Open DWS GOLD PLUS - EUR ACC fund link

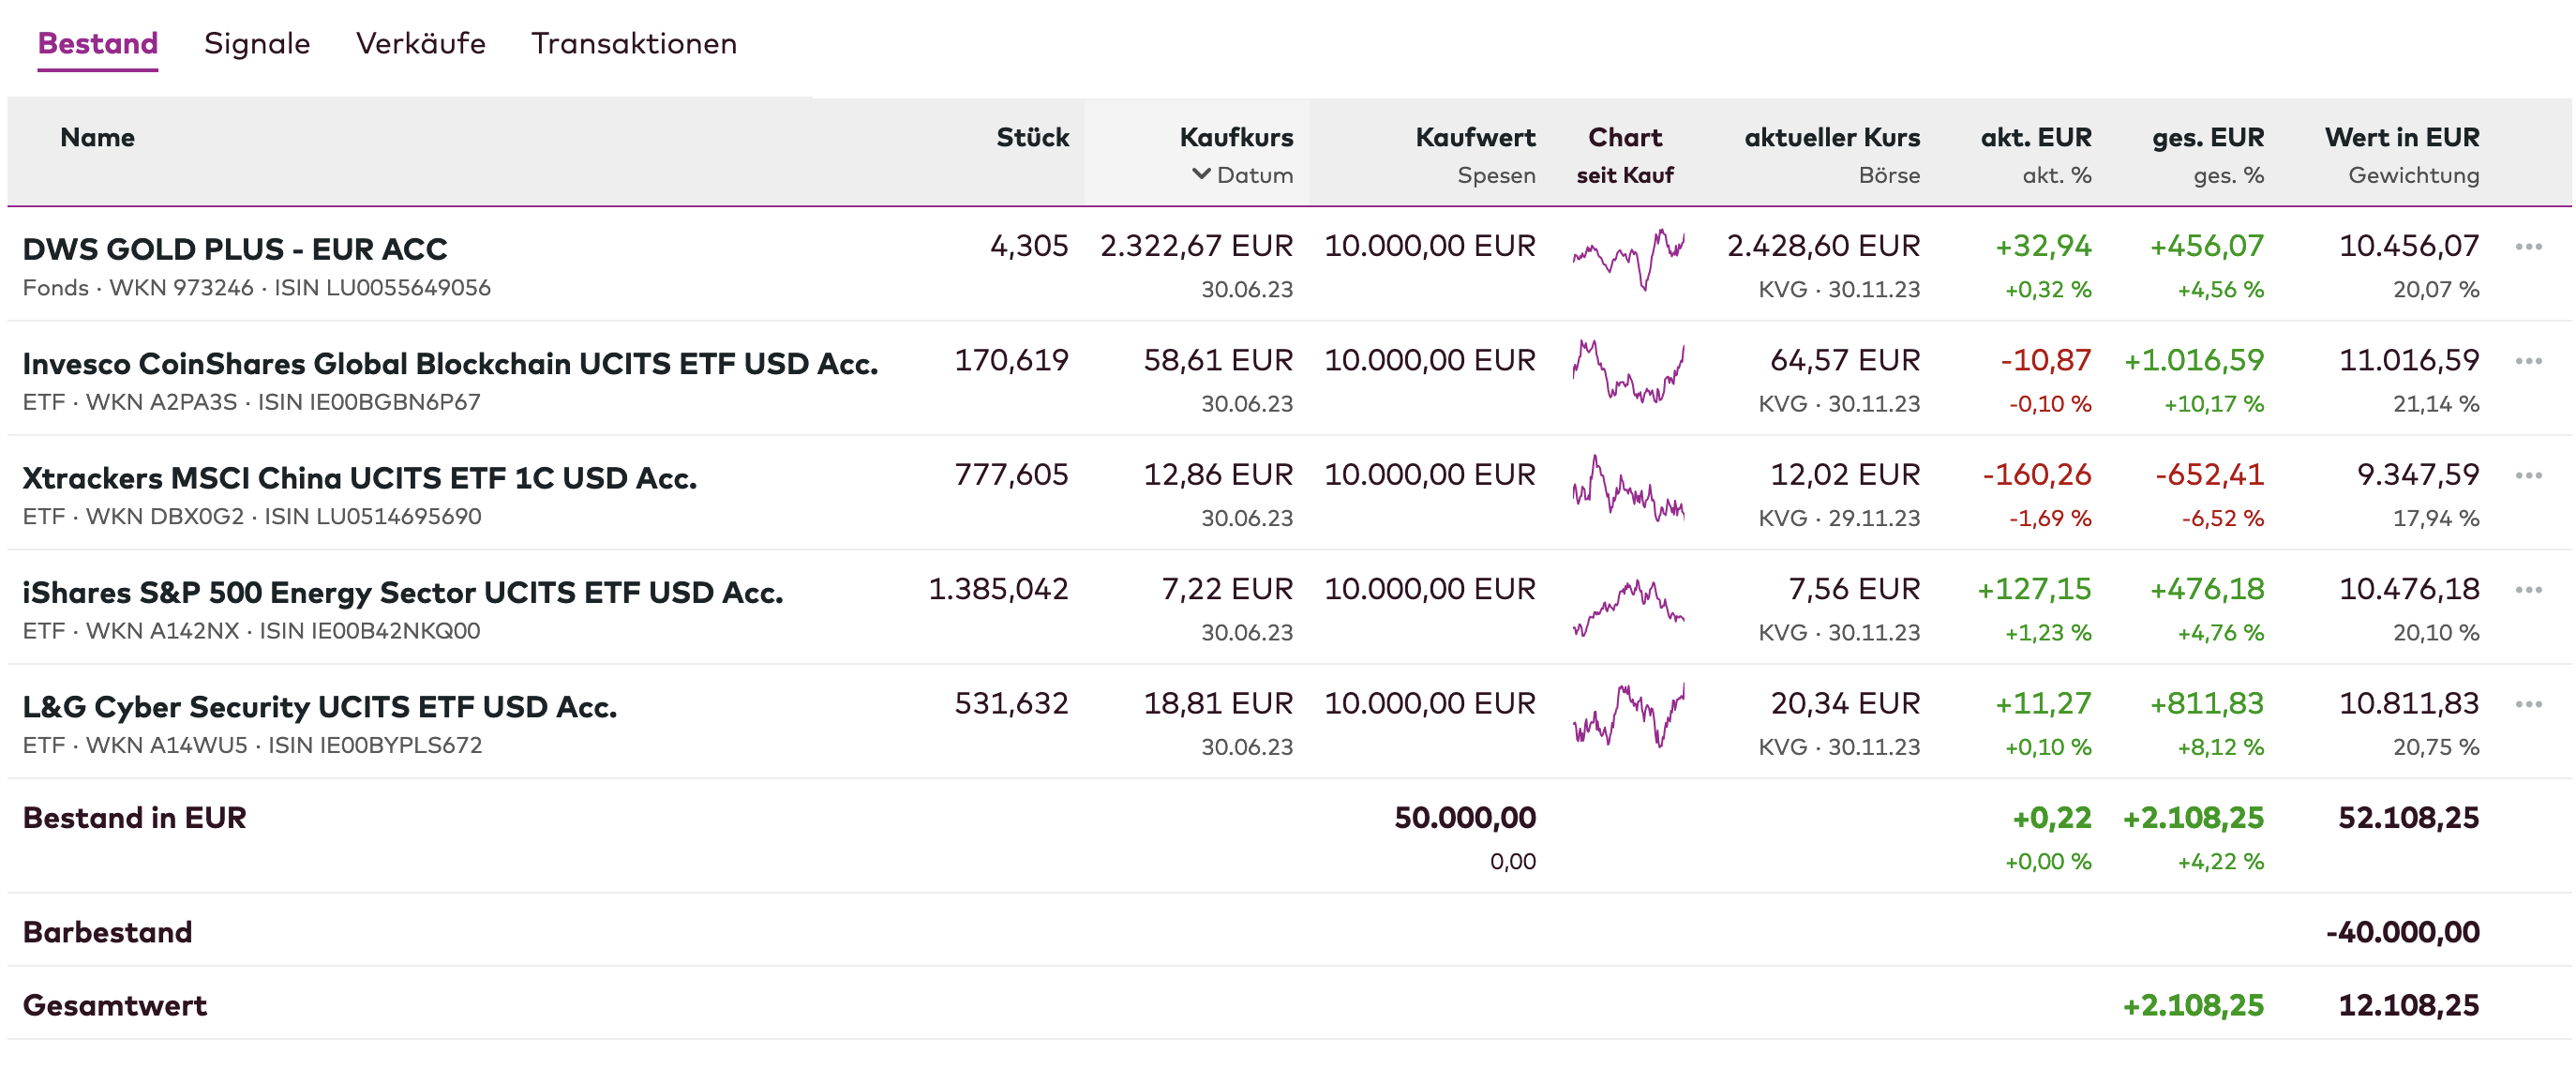point(235,249)
